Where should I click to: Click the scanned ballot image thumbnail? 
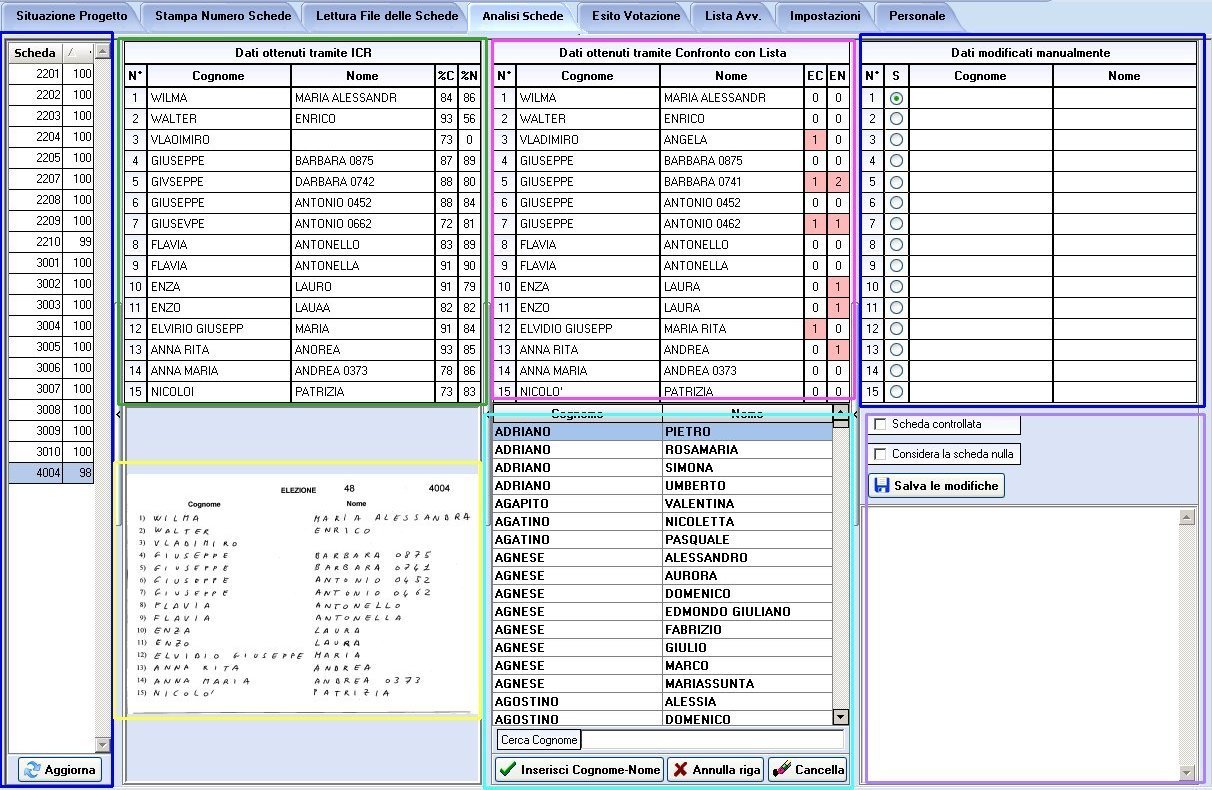298,590
